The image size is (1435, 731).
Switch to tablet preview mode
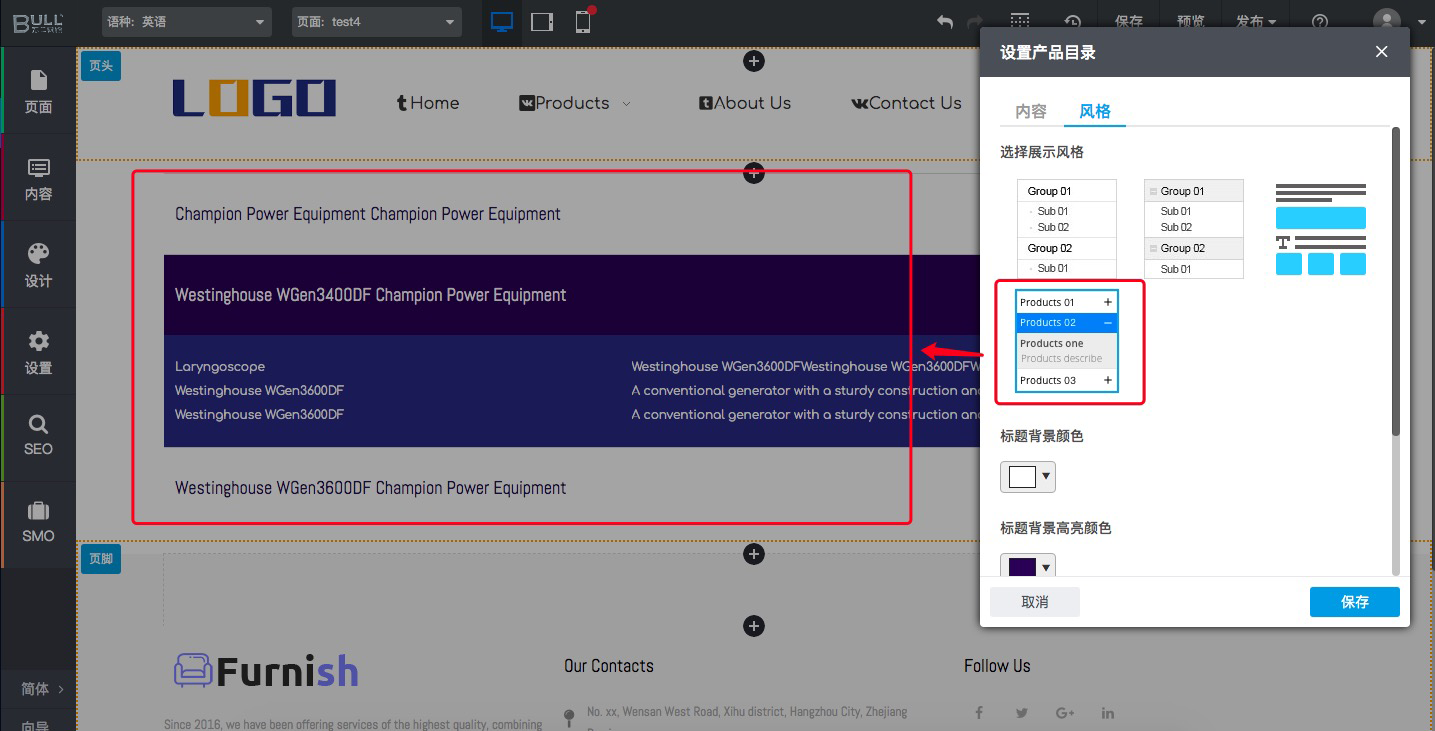tap(542, 22)
